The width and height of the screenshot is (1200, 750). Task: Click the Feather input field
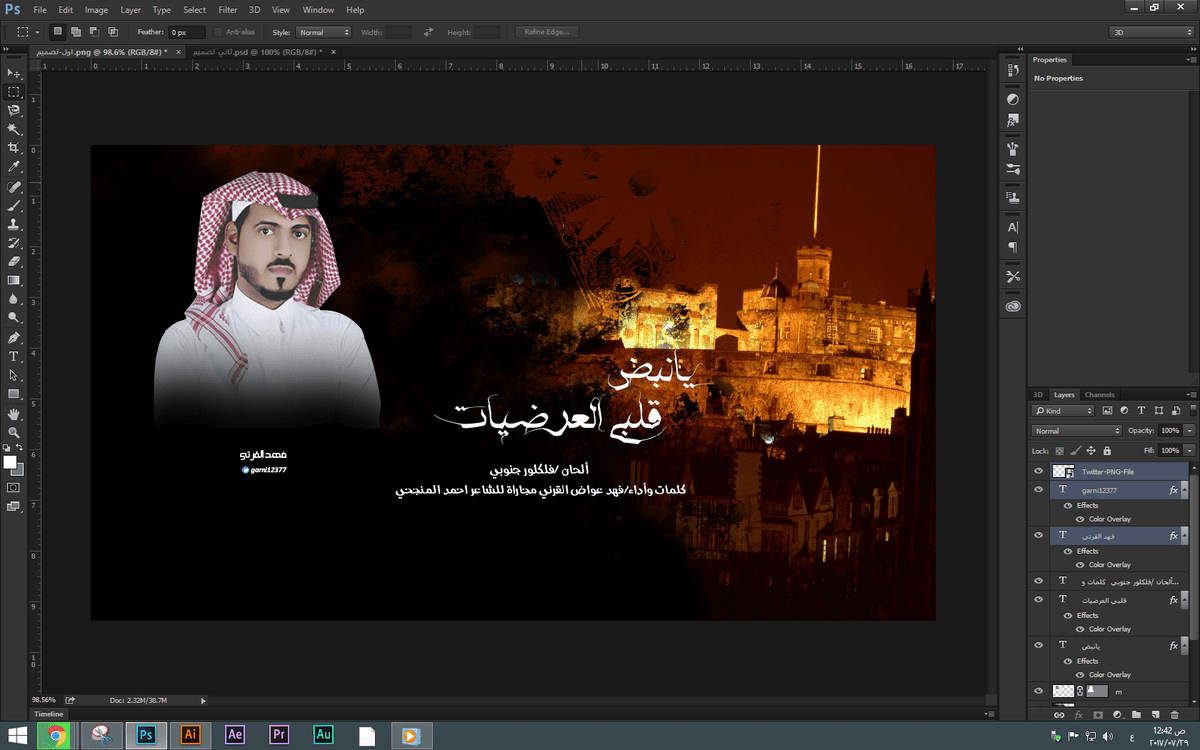coord(186,32)
